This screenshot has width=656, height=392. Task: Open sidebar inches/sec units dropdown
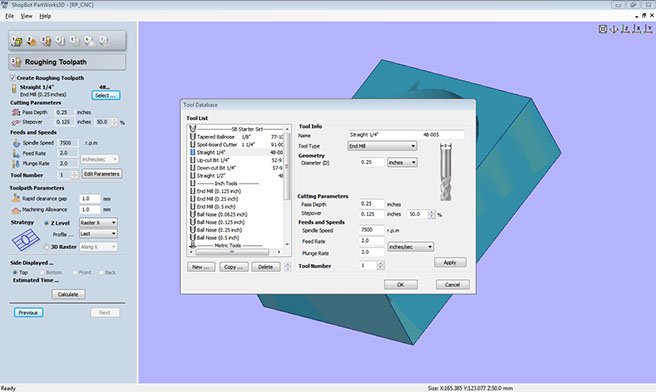click(99, 159)
